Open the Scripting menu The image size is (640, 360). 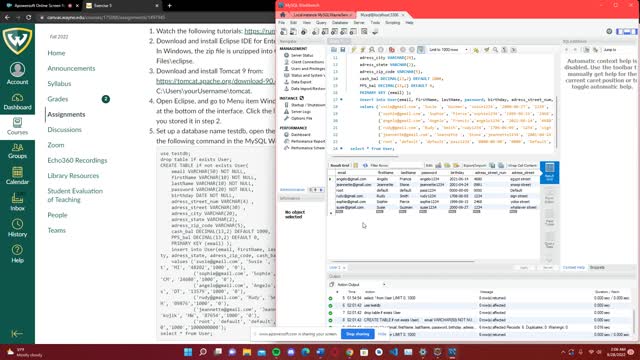click(x=393, y=23)
